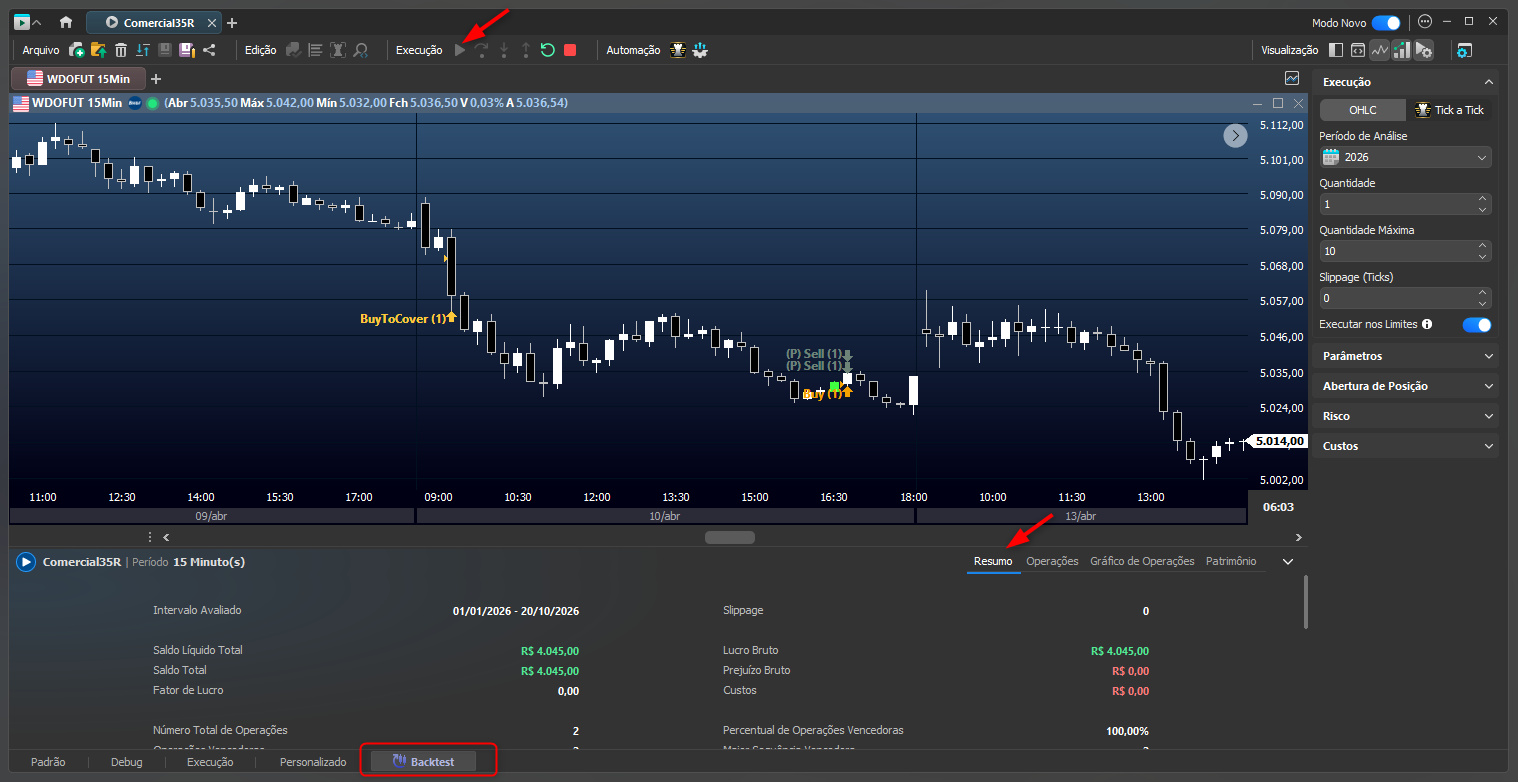Switch to the Operações tab
This screenshot has width=1518, height=782.
pos(1052,562)
